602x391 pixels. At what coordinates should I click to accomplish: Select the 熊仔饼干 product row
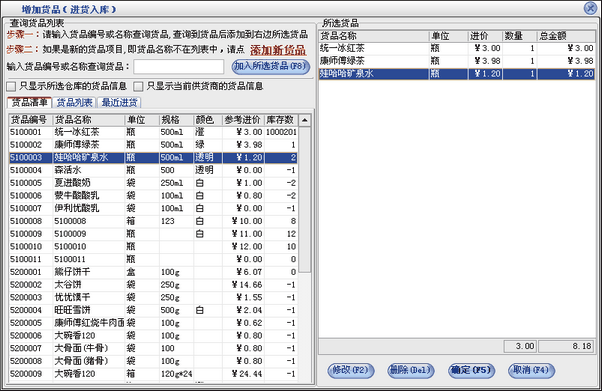(153, 272)
